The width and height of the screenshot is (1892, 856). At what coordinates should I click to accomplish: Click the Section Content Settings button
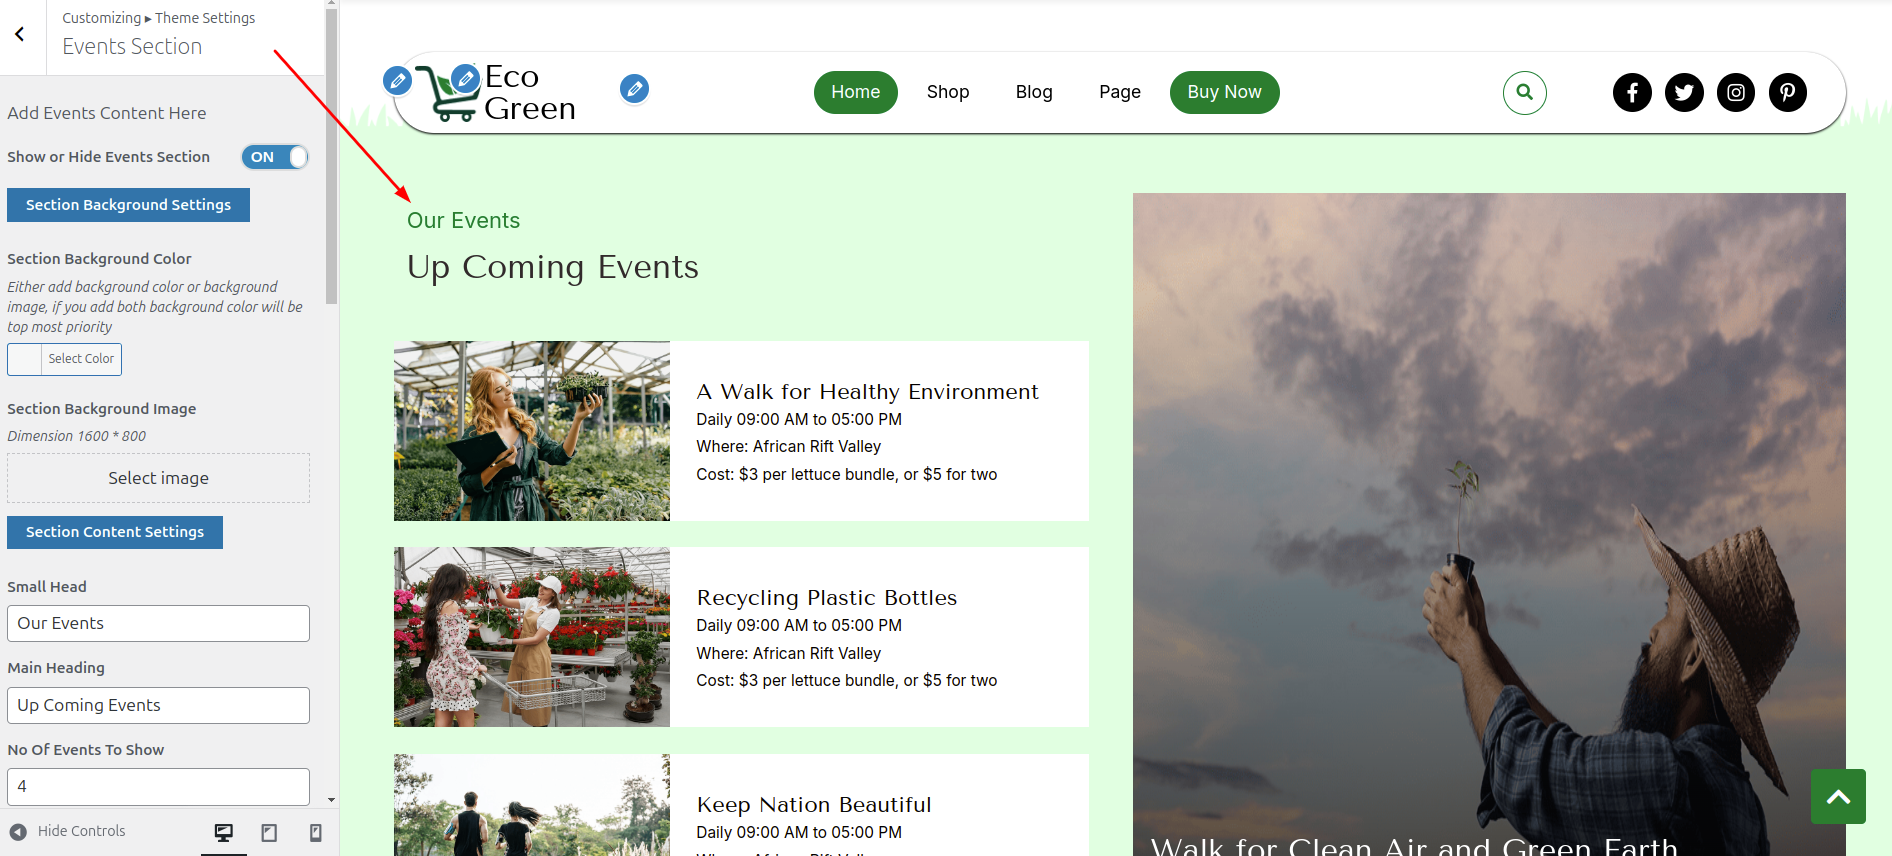click(x=115, y=532)
